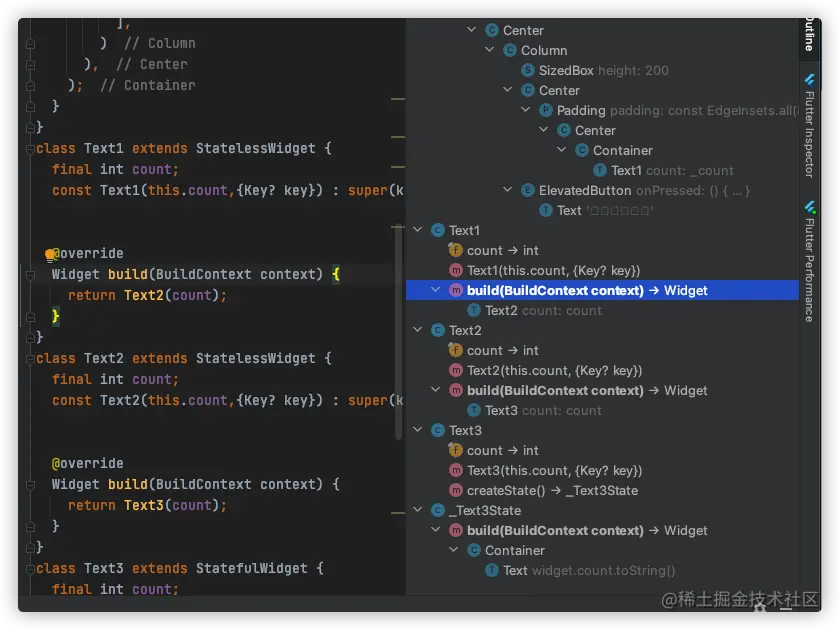The height and width of the screenshot is (630, 840).
Task: Click the Text2 count: count widget icon
Action: click(474, 310)
